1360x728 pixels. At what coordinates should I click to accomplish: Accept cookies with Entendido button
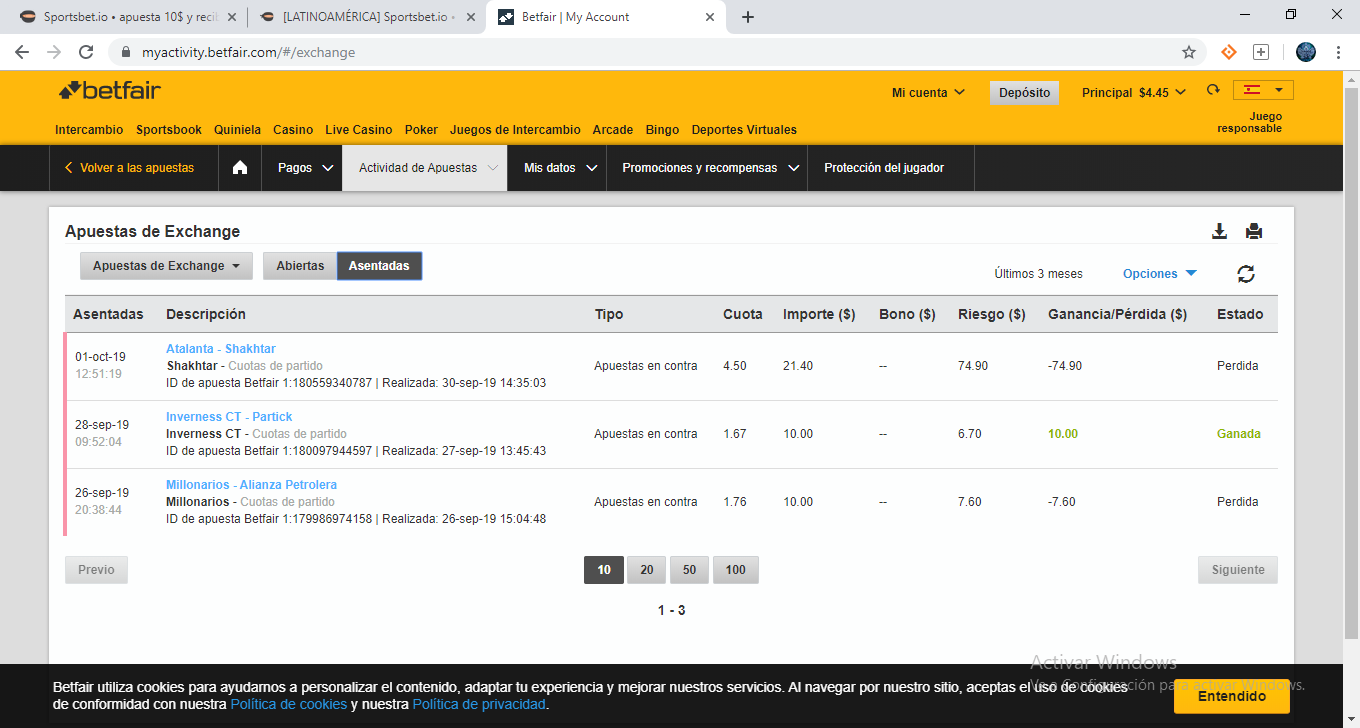coord(1232,696)
